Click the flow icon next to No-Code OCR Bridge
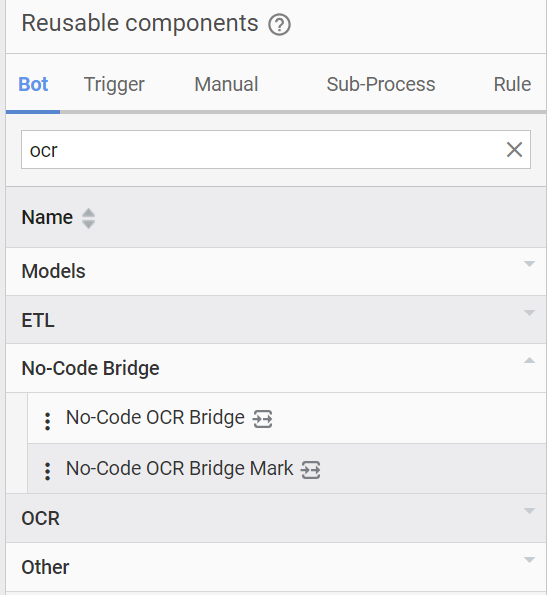547x595 pixels. (263, 419)
